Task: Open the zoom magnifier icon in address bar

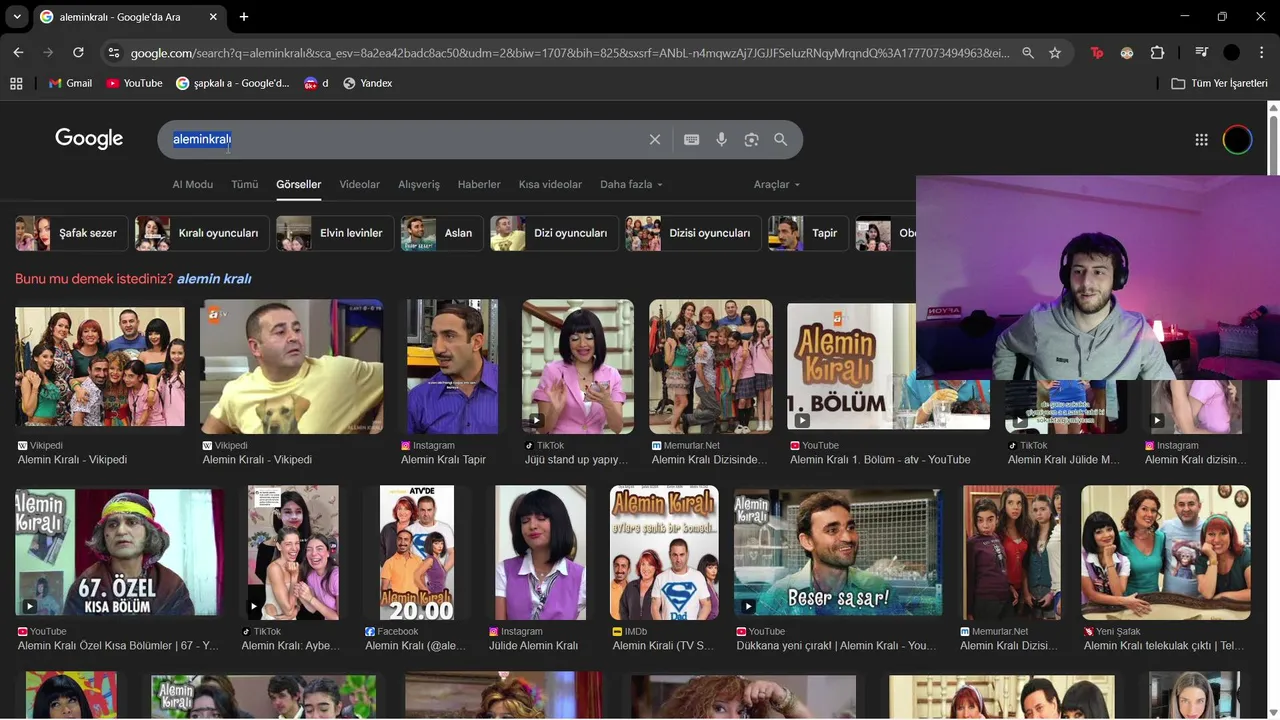Action: click(x=1028, y=53)
